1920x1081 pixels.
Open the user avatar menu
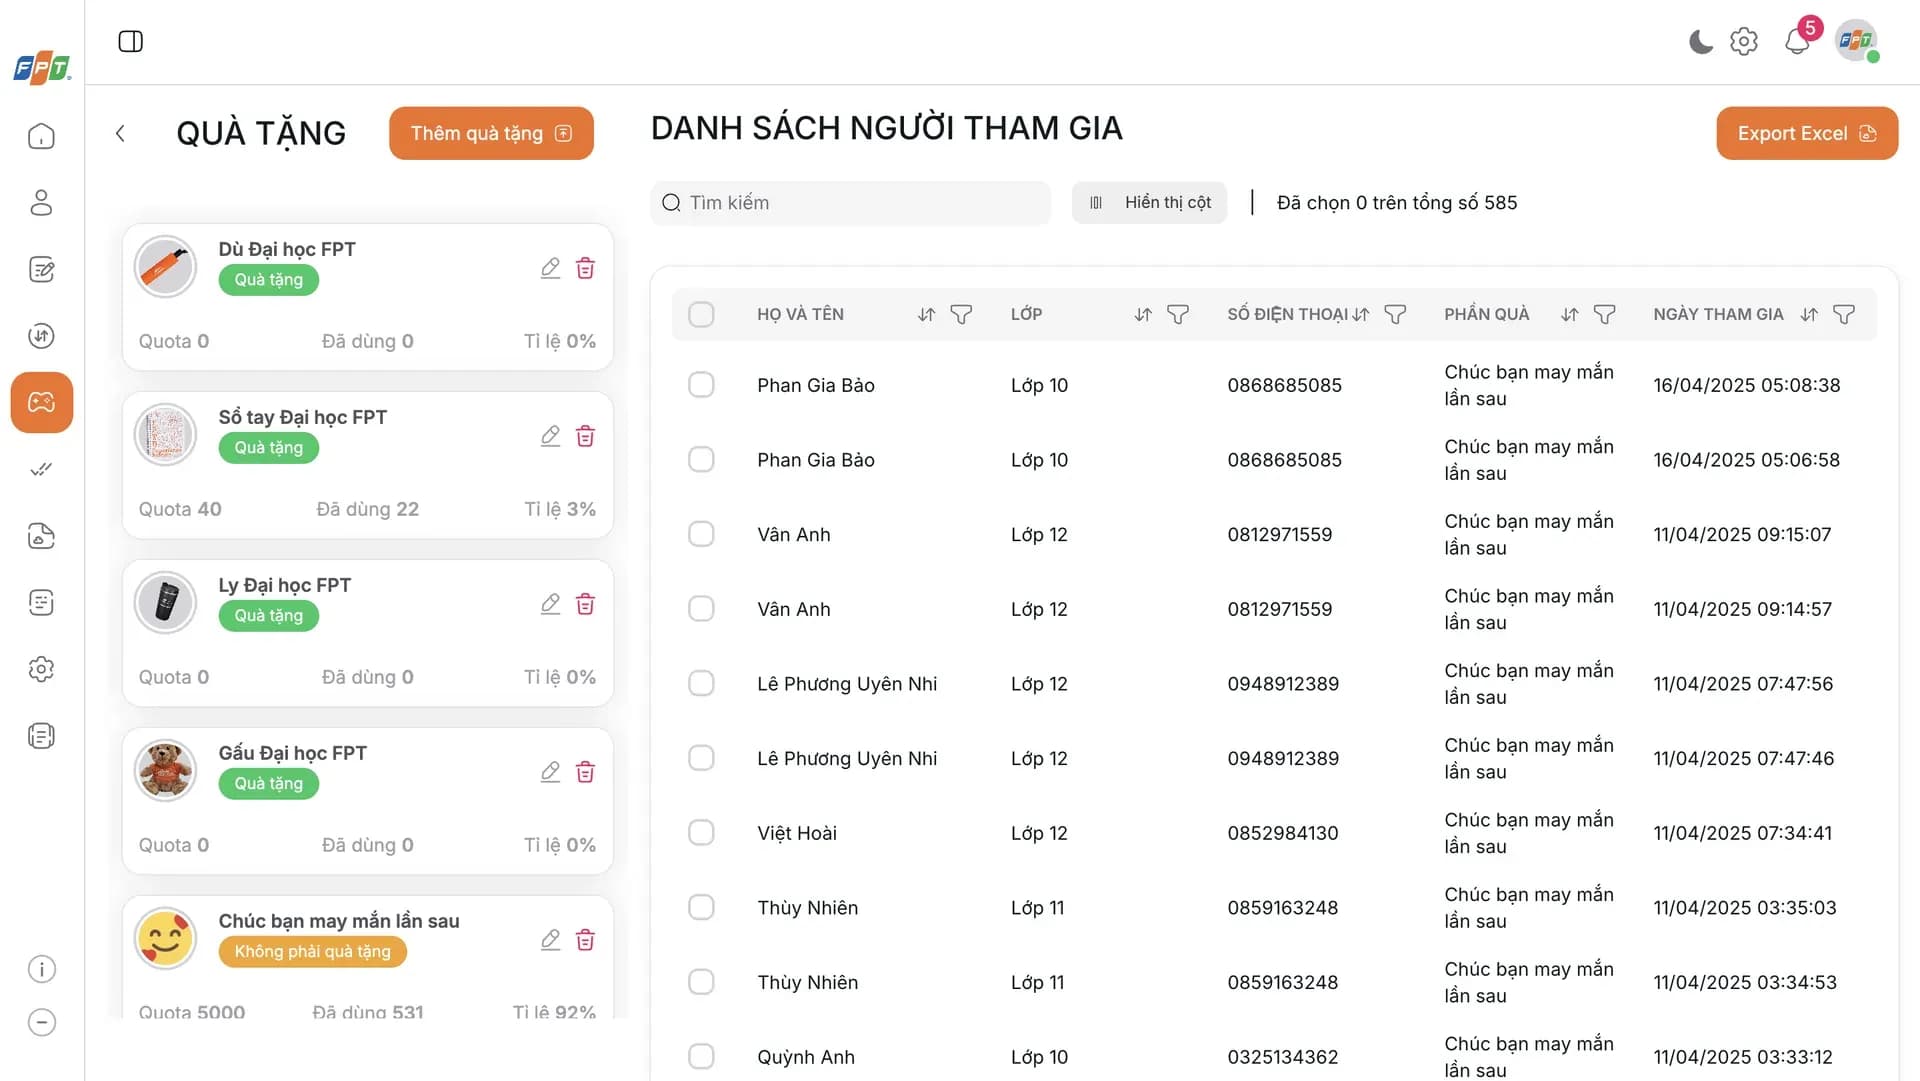coord(1856,41)
